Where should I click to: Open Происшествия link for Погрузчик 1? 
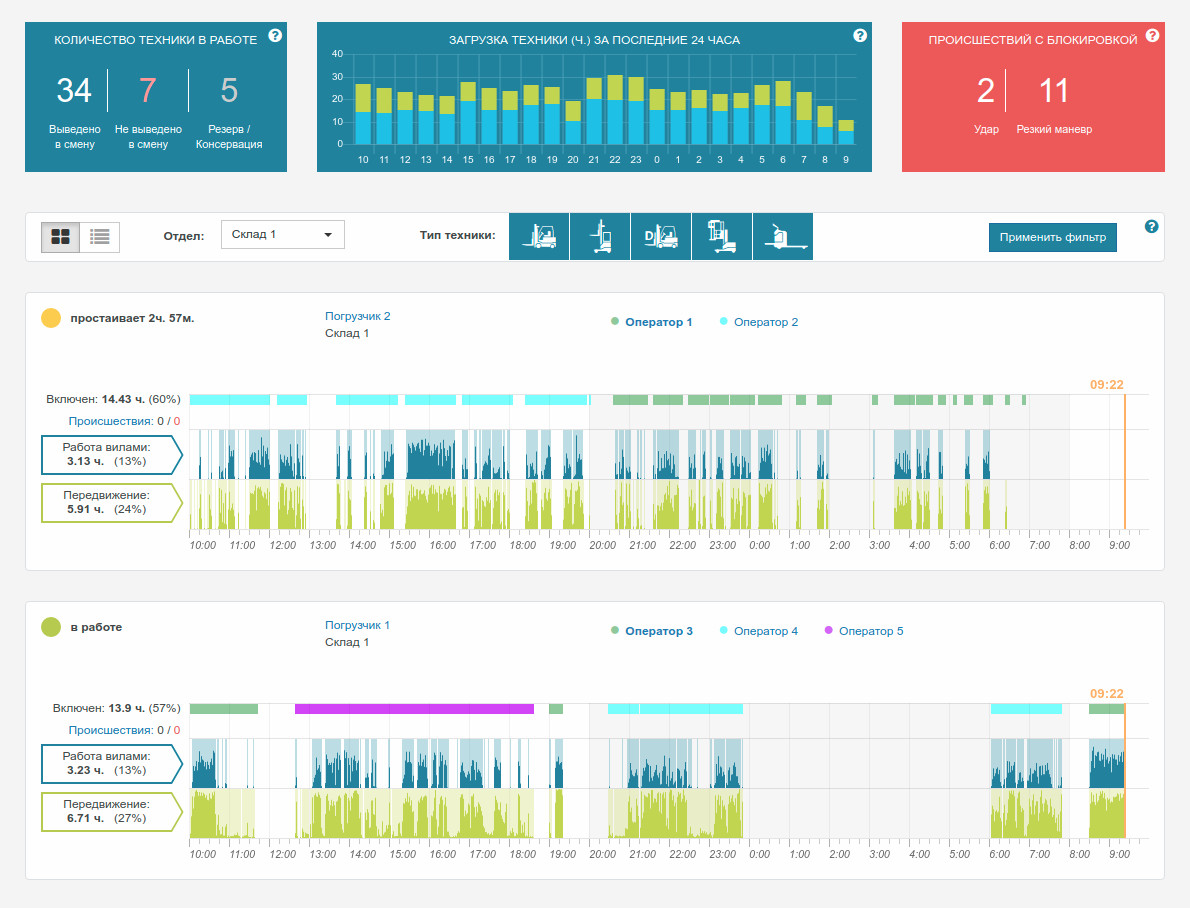pos(111,730)
